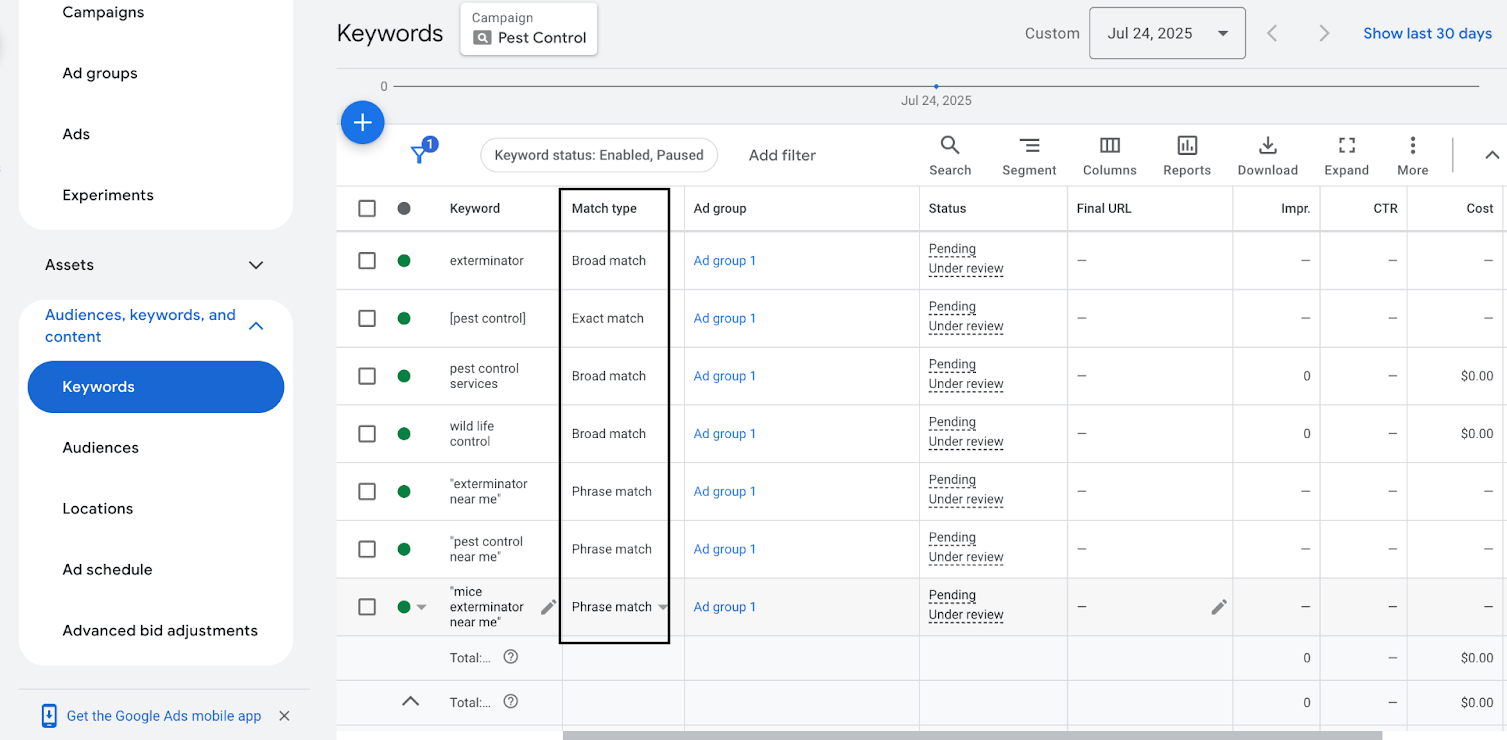Open the Ad schedule sidebar item
The image size is (1507, 740).
tap(107, 570)
